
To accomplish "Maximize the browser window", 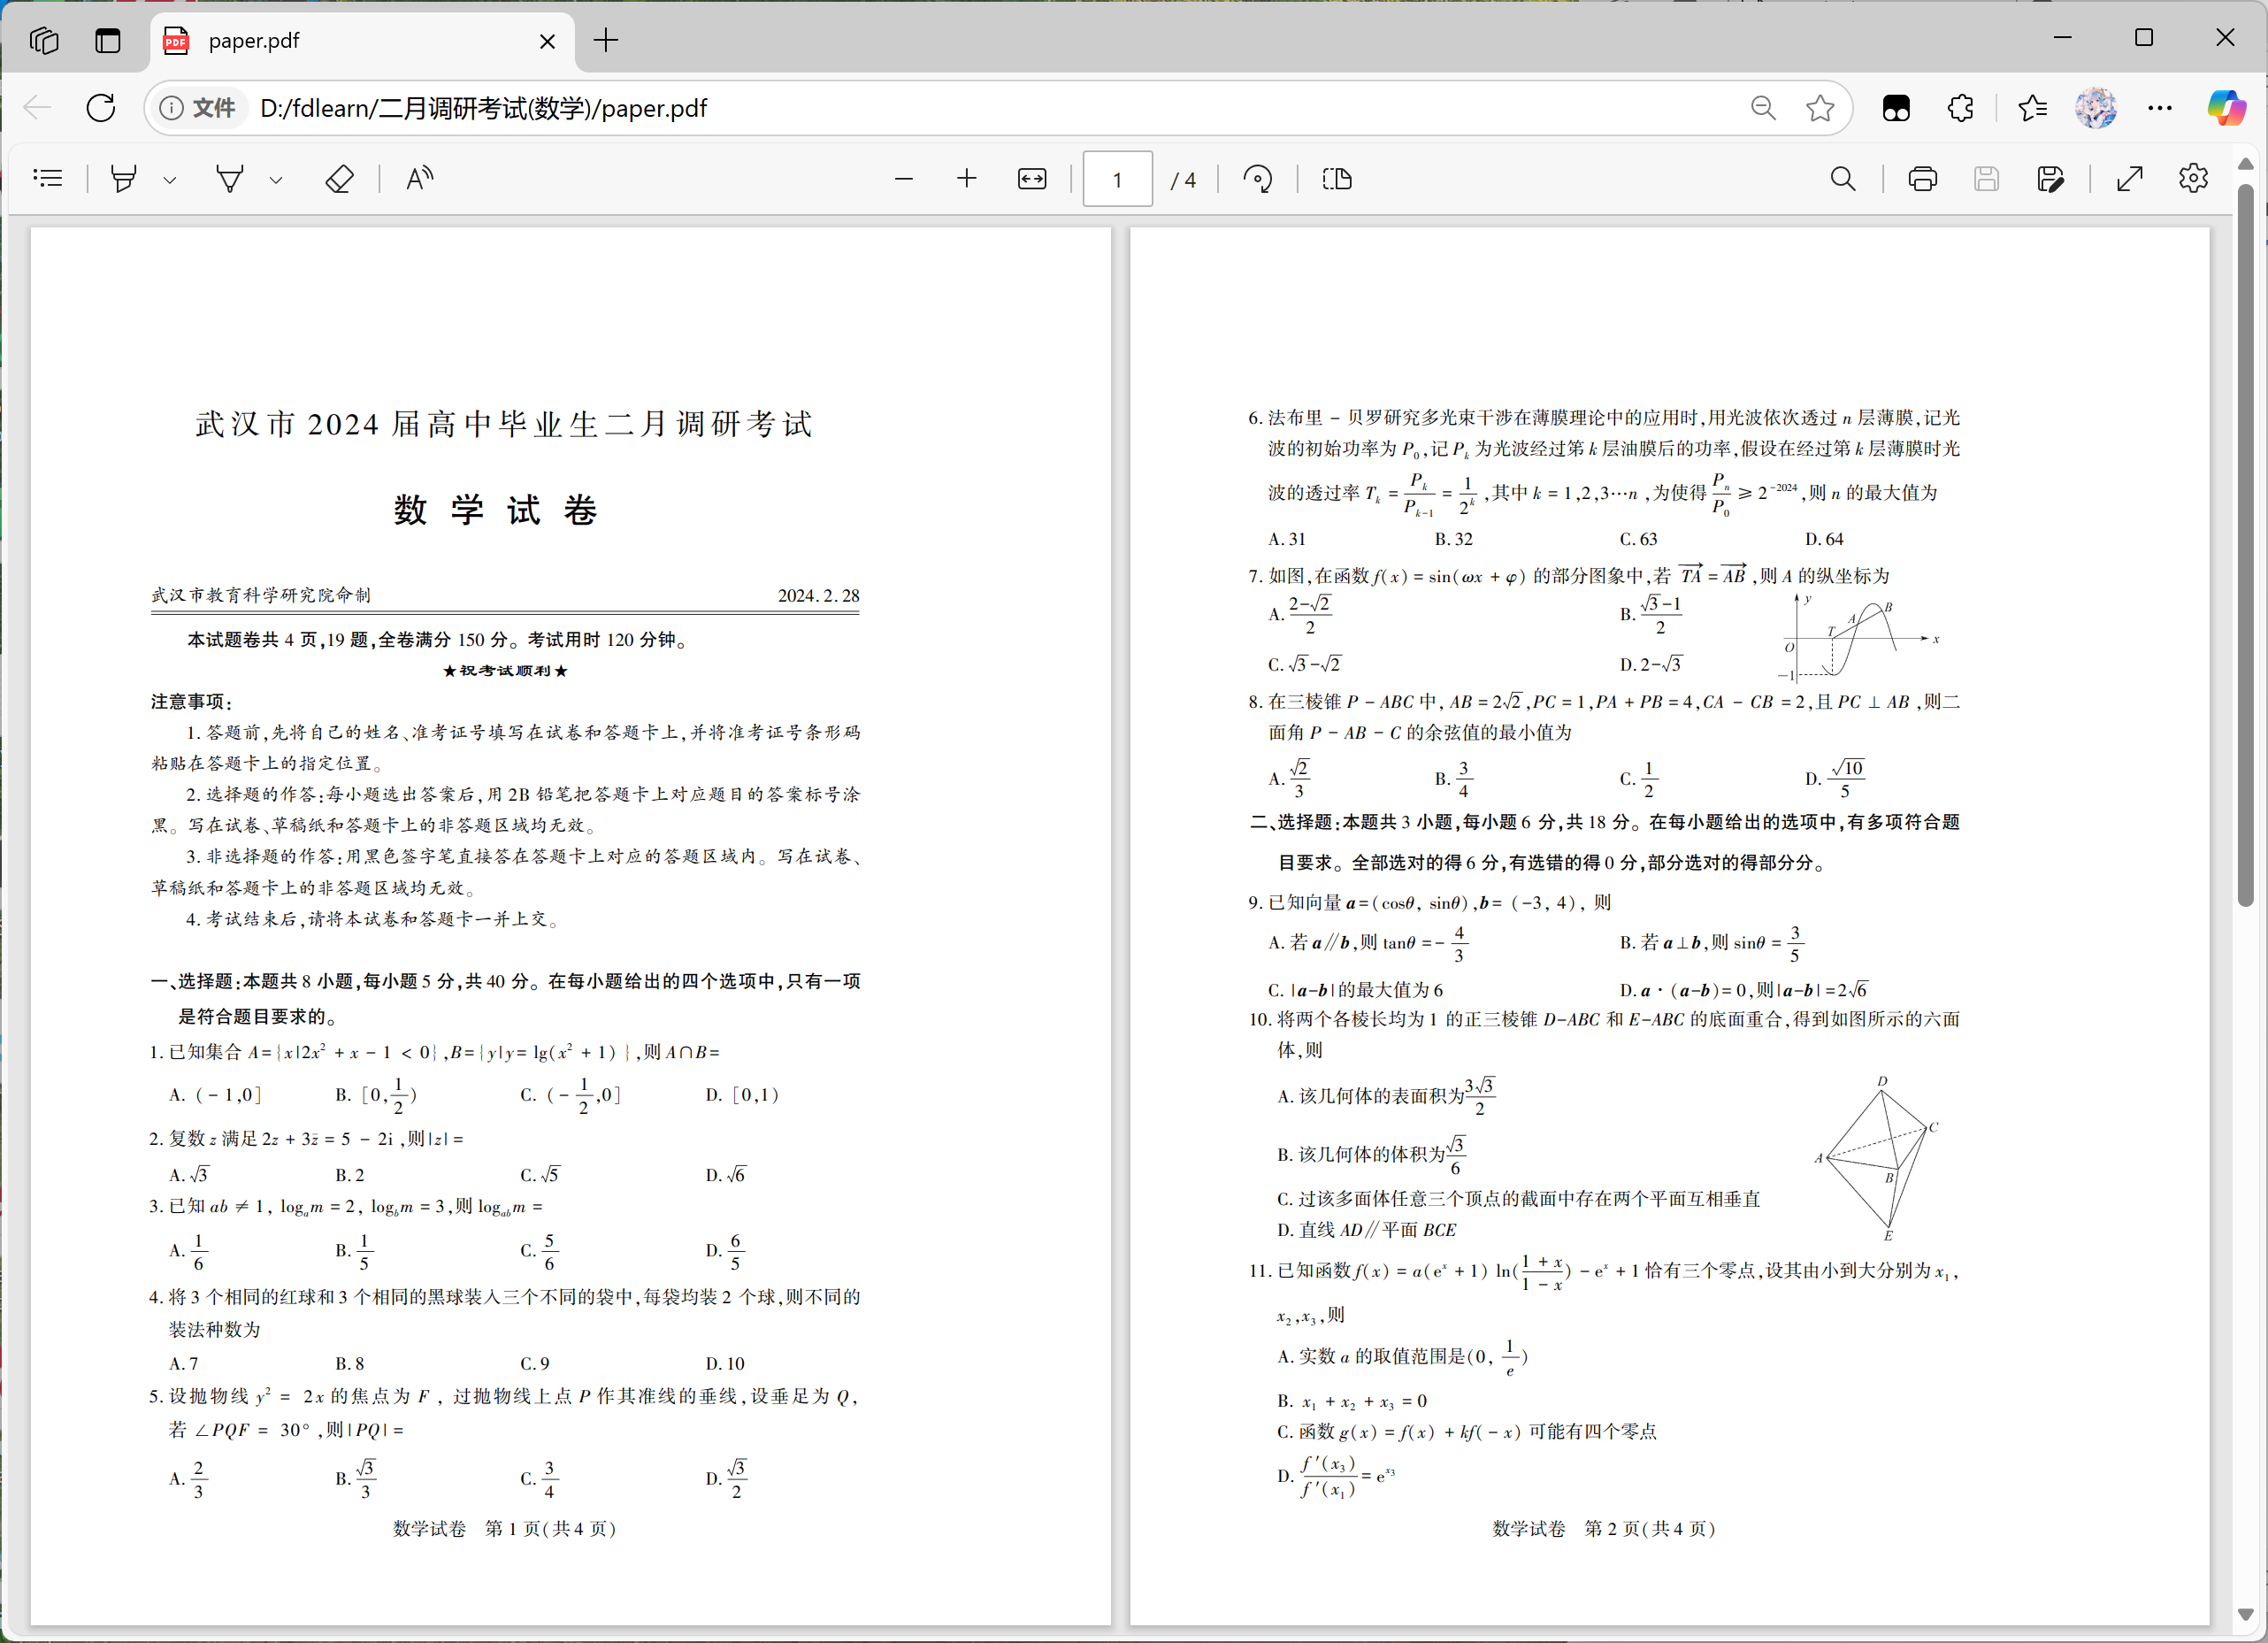I will (x=2144, y=38).
